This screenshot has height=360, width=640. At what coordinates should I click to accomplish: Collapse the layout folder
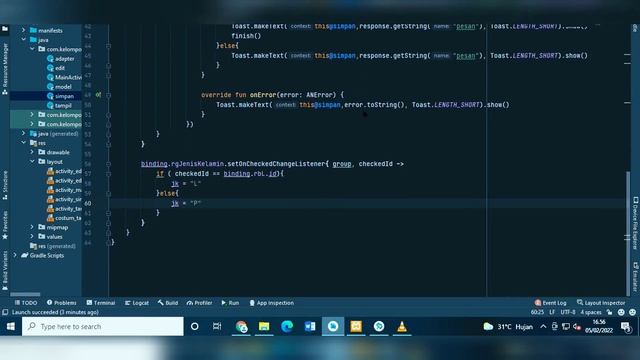coord(32,162)
